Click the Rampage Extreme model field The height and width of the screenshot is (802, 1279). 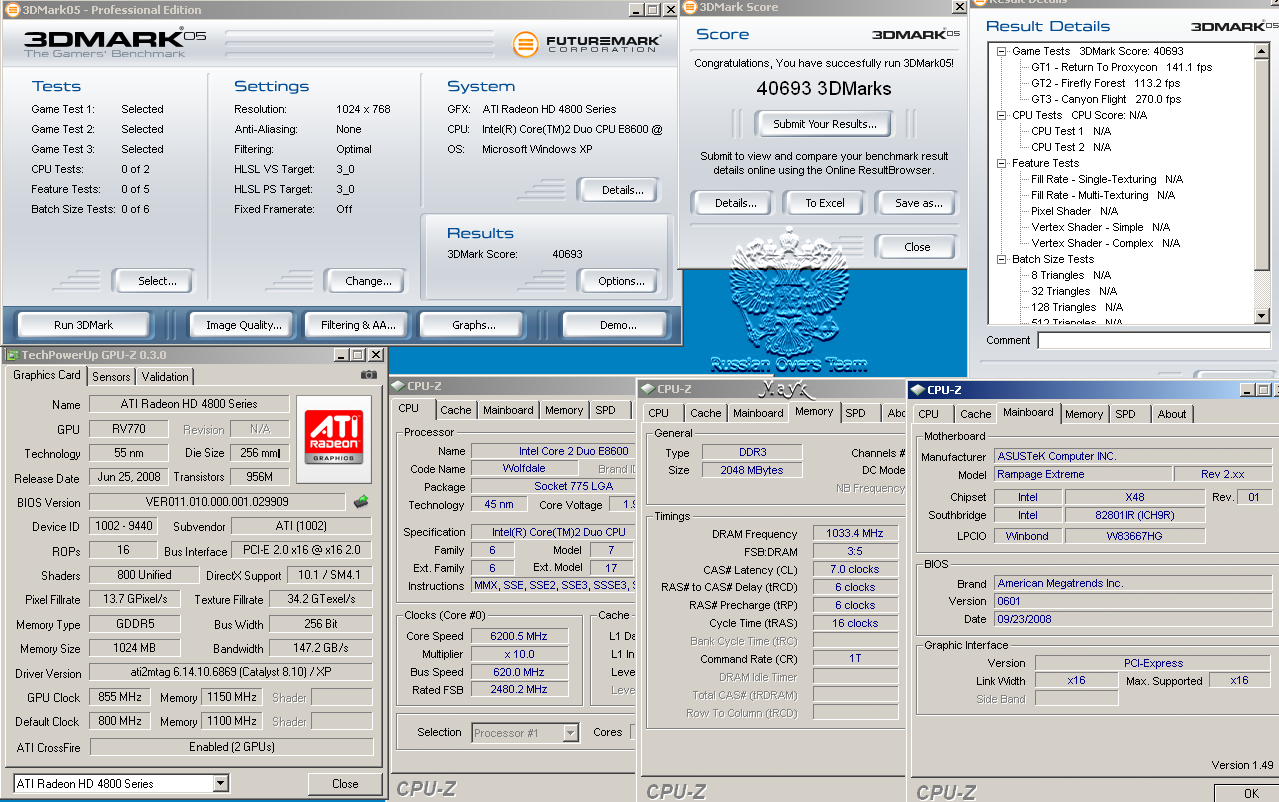[1082, 474]
